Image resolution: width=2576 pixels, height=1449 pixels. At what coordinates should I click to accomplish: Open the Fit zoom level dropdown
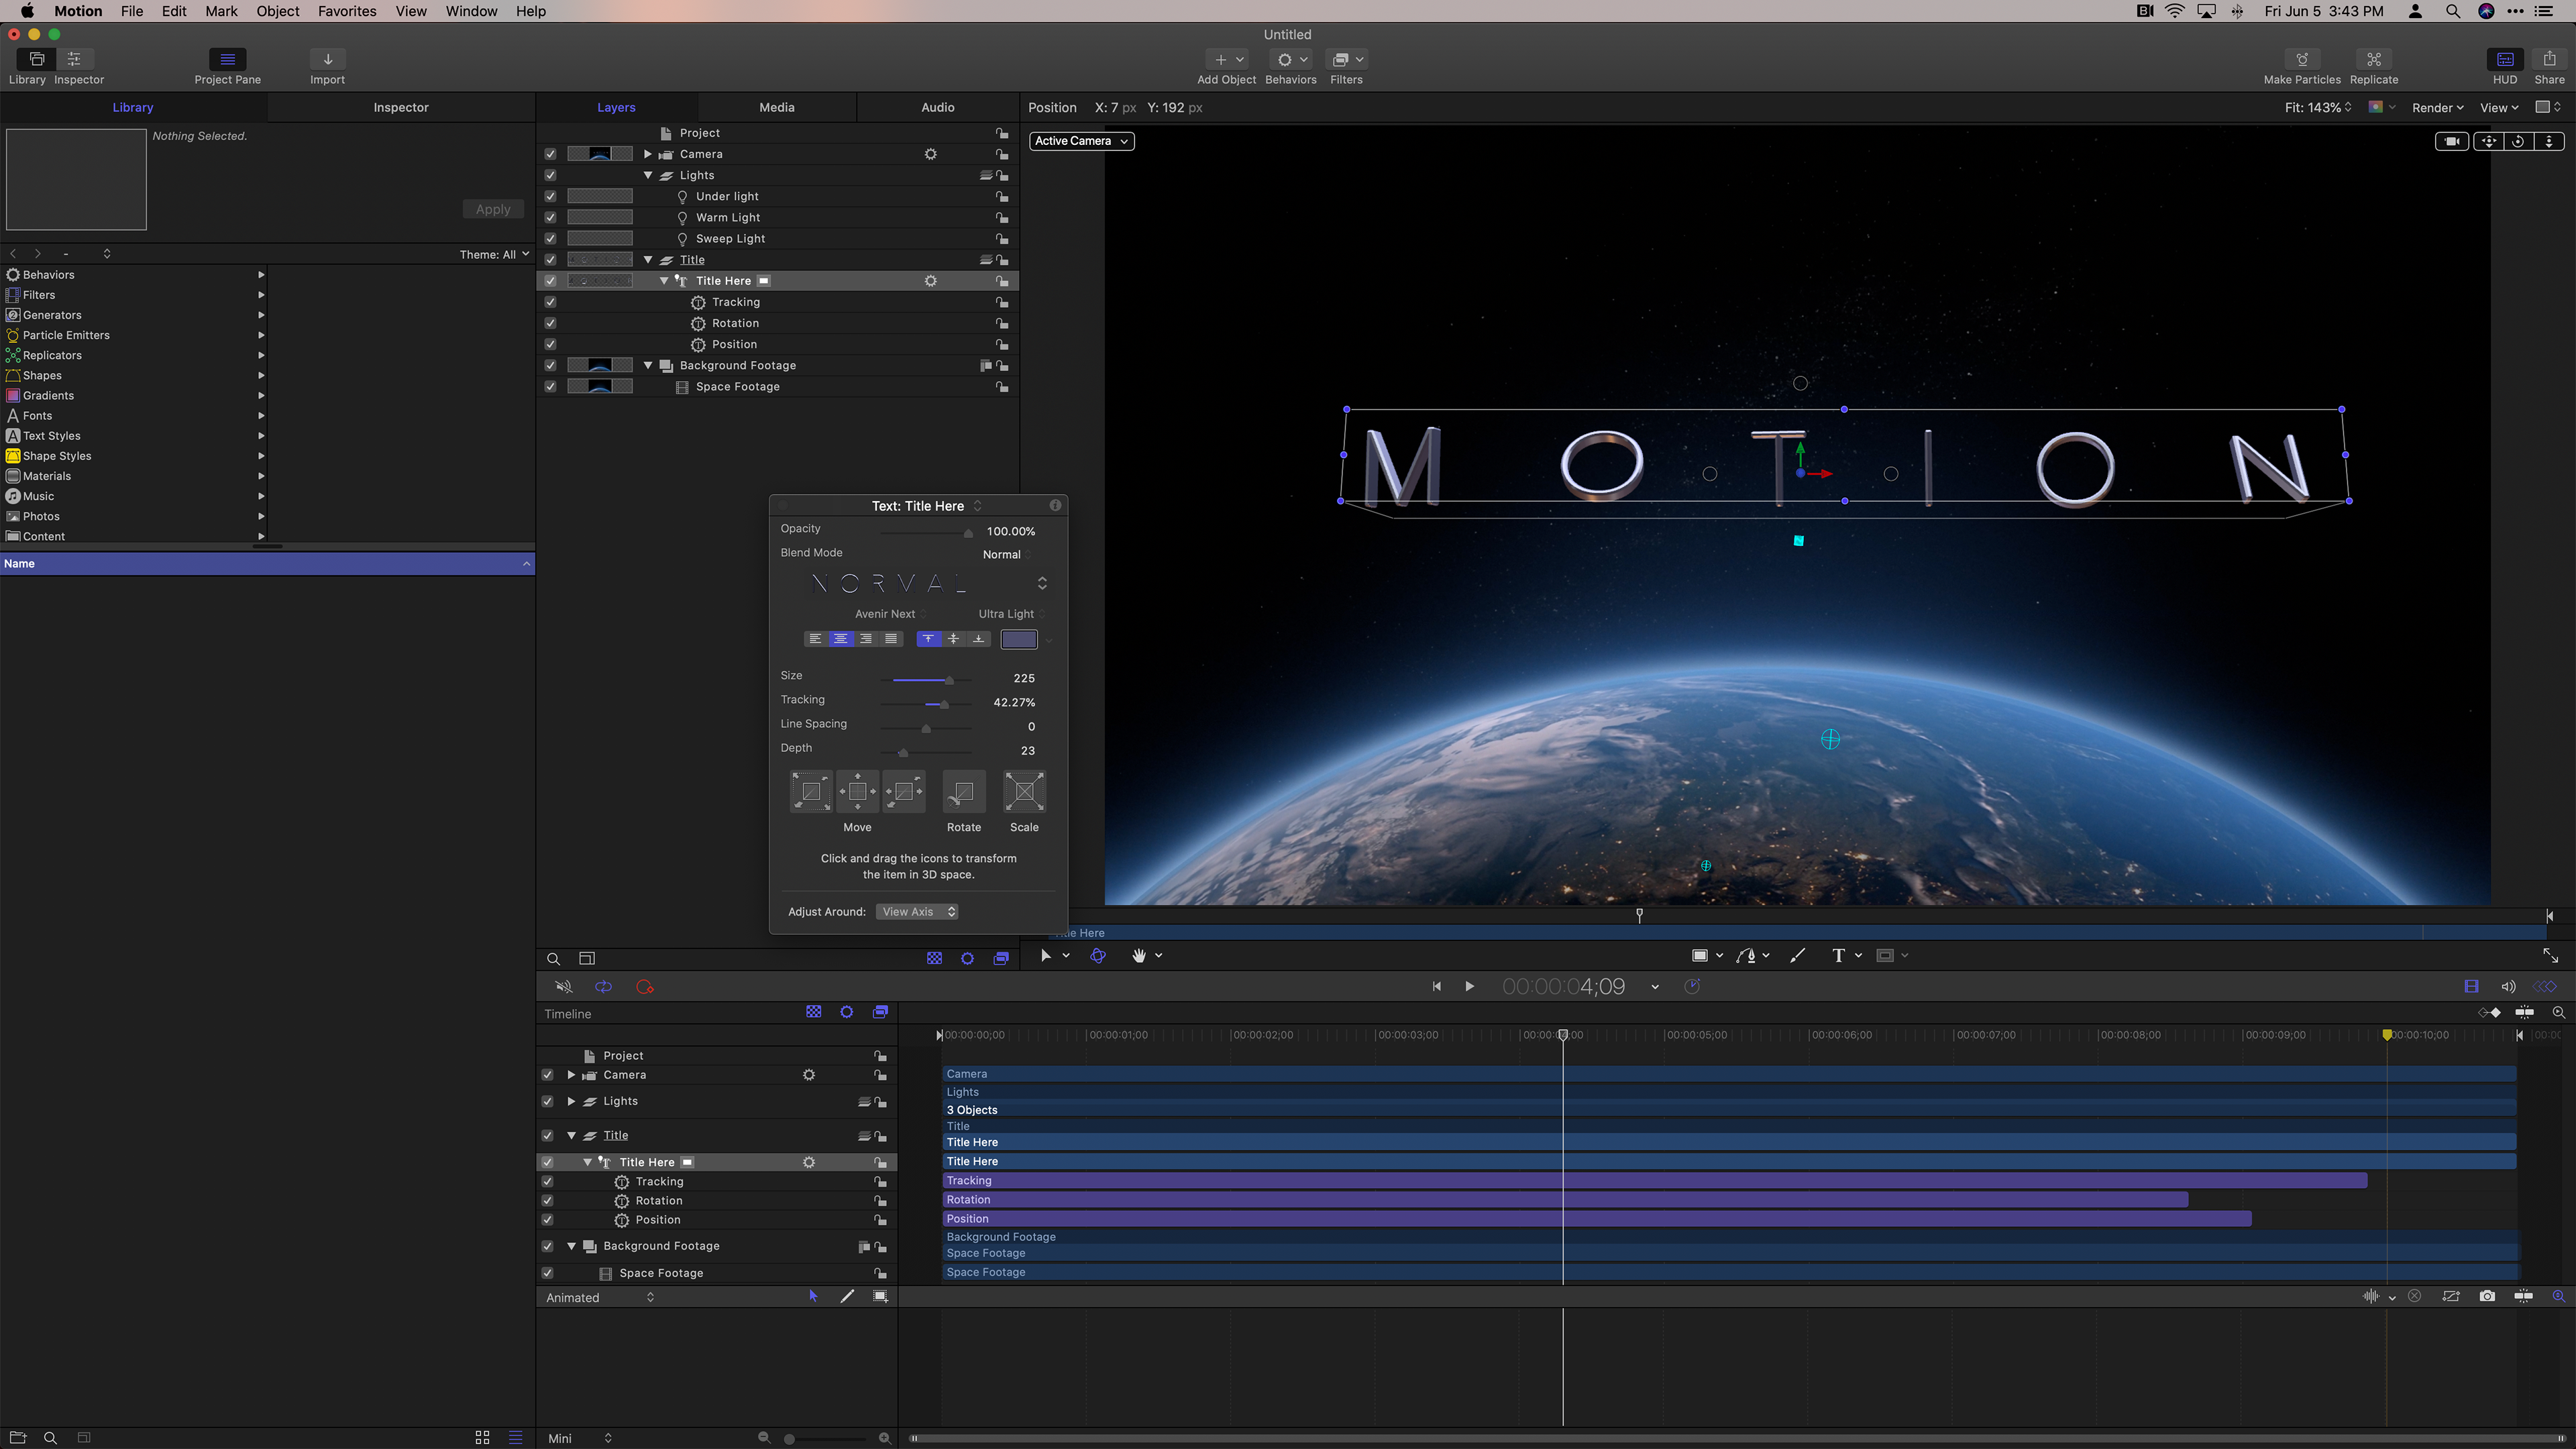pos(2318,108)
